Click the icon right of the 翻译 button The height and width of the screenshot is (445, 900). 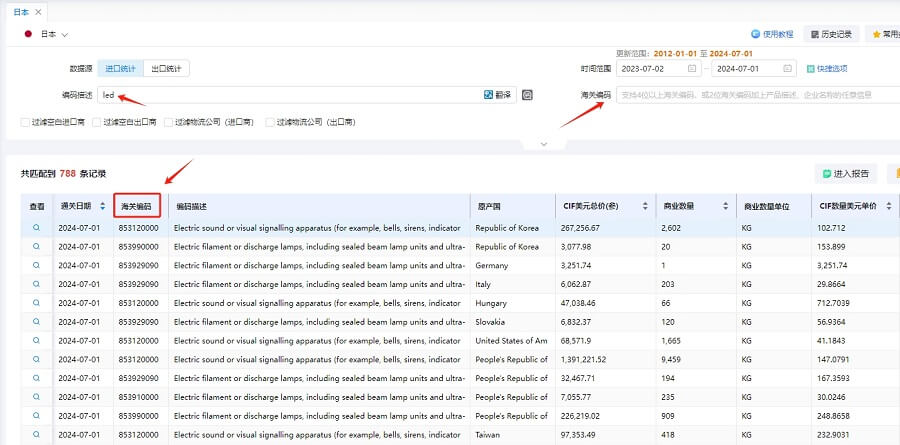(x=527, y=95)
